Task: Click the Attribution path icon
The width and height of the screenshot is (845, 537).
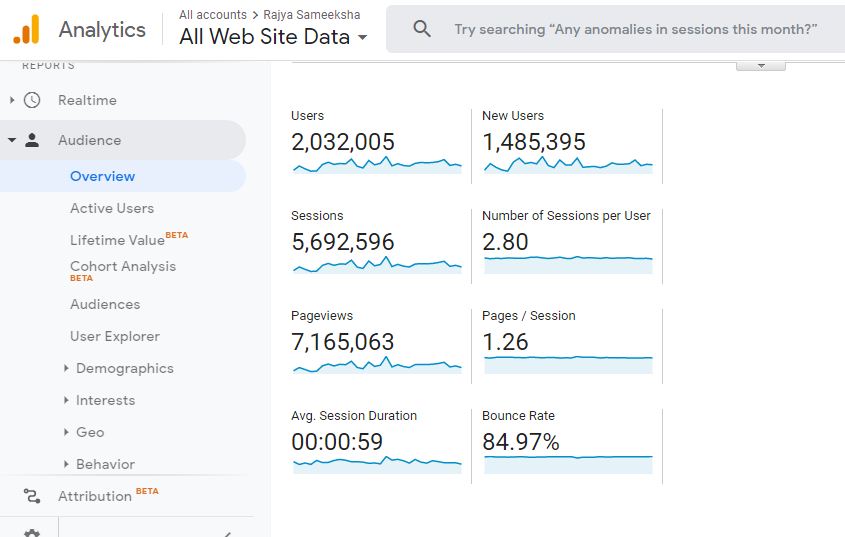Action: [32, 495]
